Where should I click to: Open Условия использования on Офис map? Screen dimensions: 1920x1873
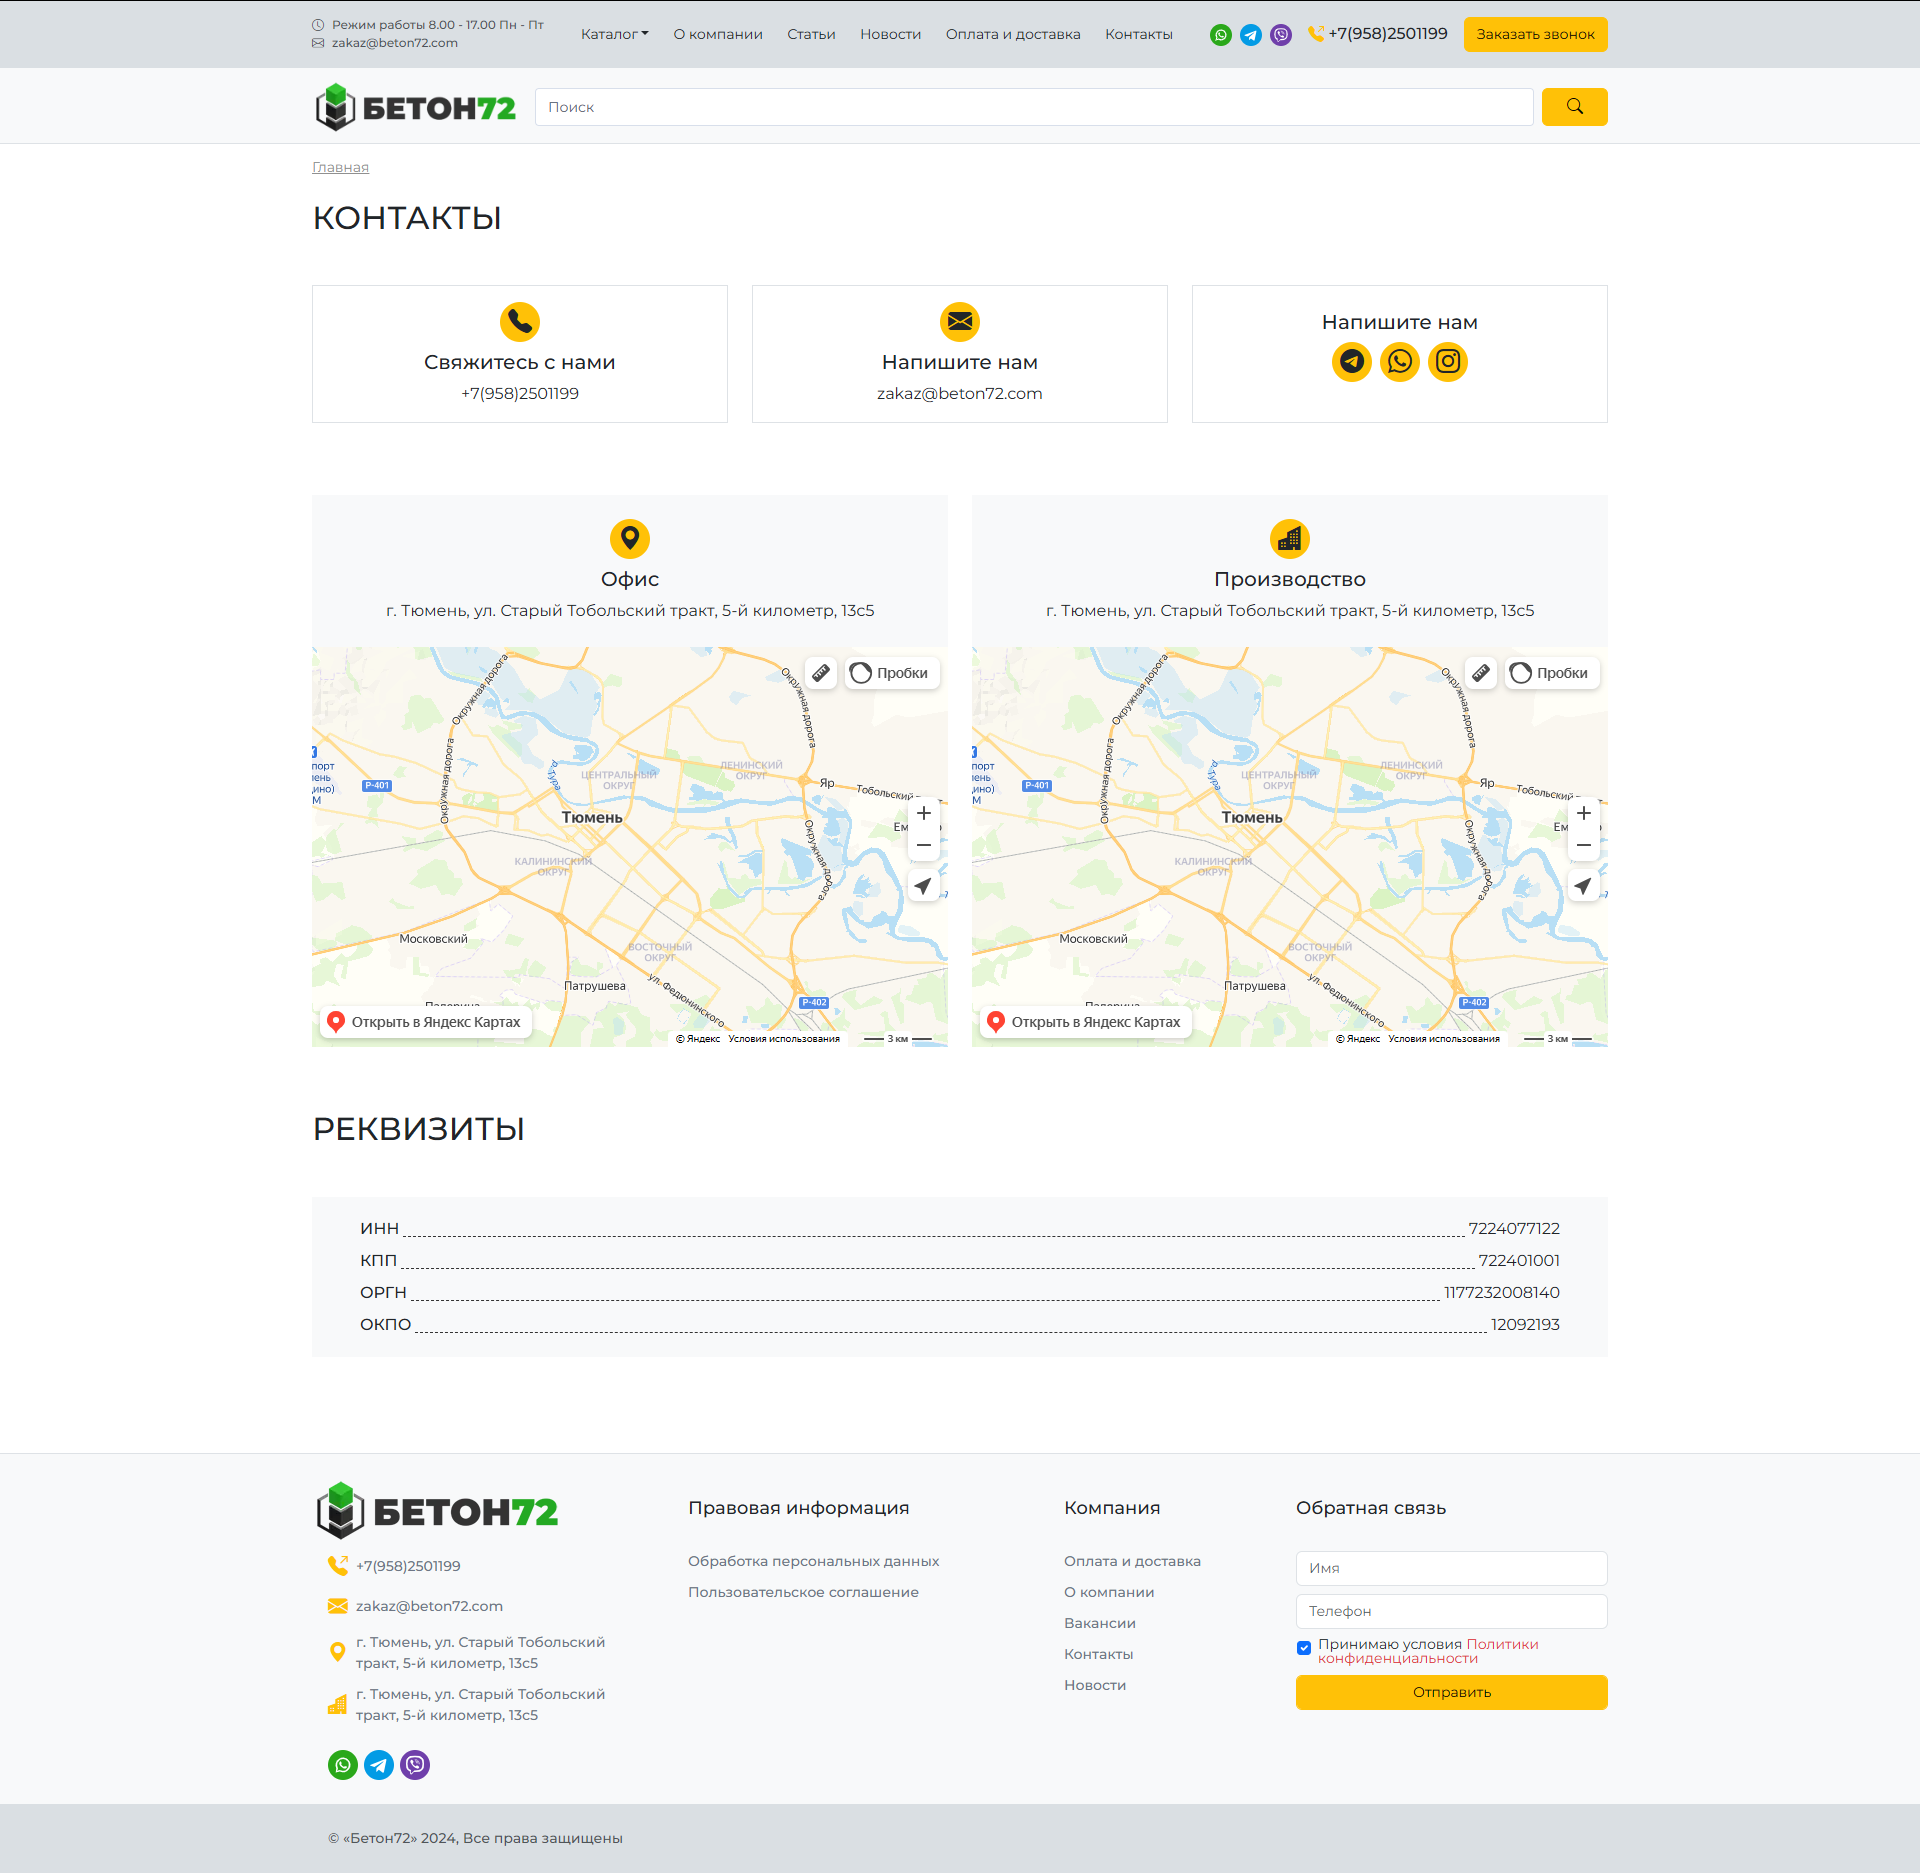tap(784, 1039)
